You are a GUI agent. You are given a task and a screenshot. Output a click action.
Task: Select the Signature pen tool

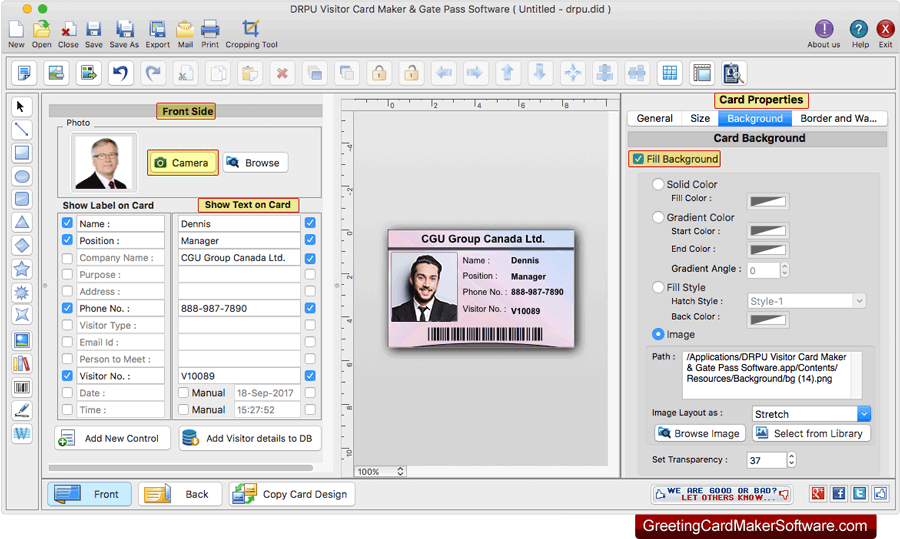[21, 410]
